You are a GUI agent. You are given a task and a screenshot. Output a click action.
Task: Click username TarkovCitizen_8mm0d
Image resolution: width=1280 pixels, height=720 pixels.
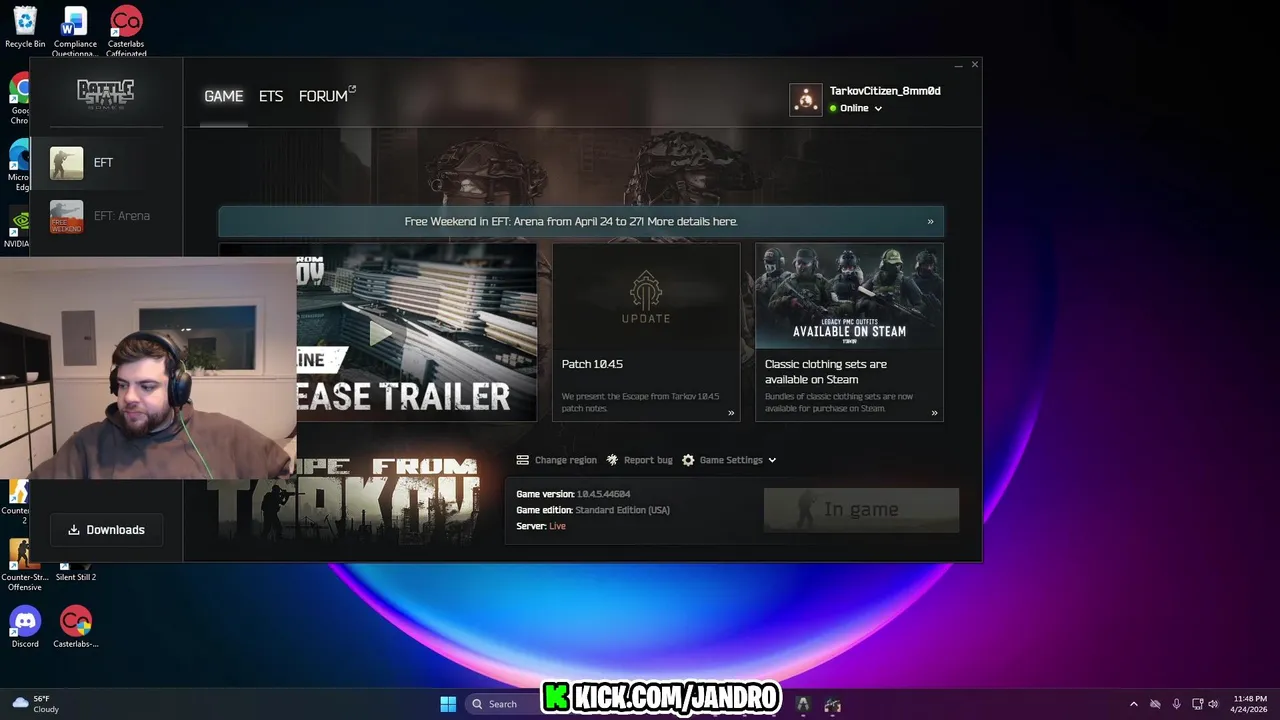pos(885,91)
